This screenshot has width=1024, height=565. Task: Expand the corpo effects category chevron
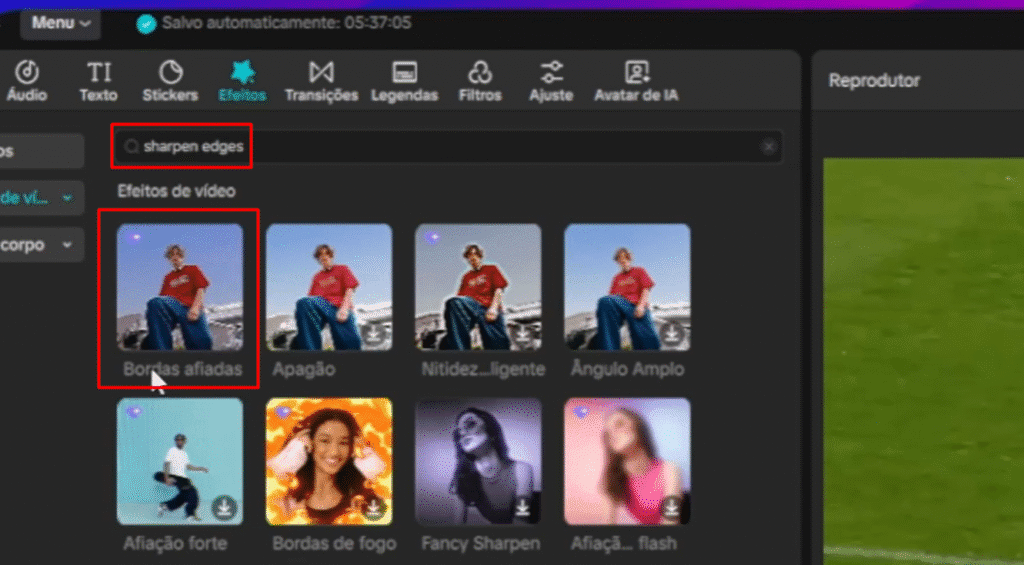pos(67,244)
